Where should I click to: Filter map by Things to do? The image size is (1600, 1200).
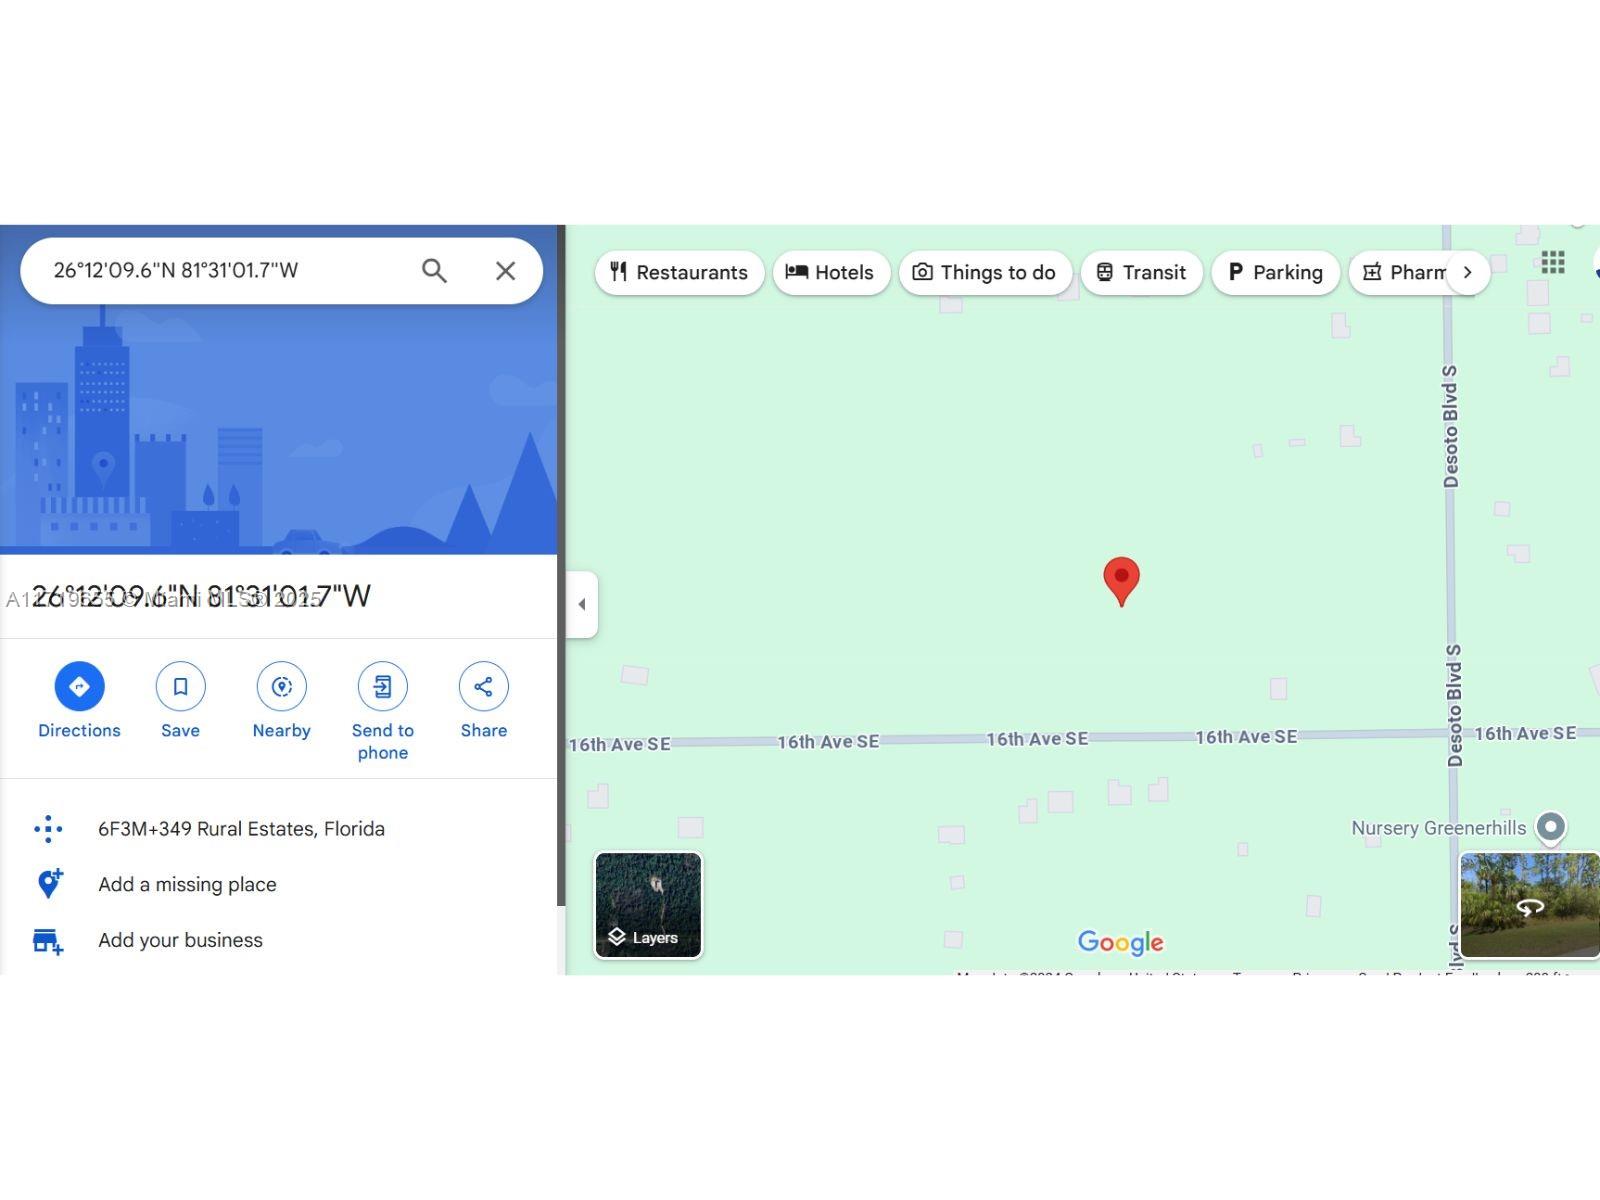[x=985, y=272]
